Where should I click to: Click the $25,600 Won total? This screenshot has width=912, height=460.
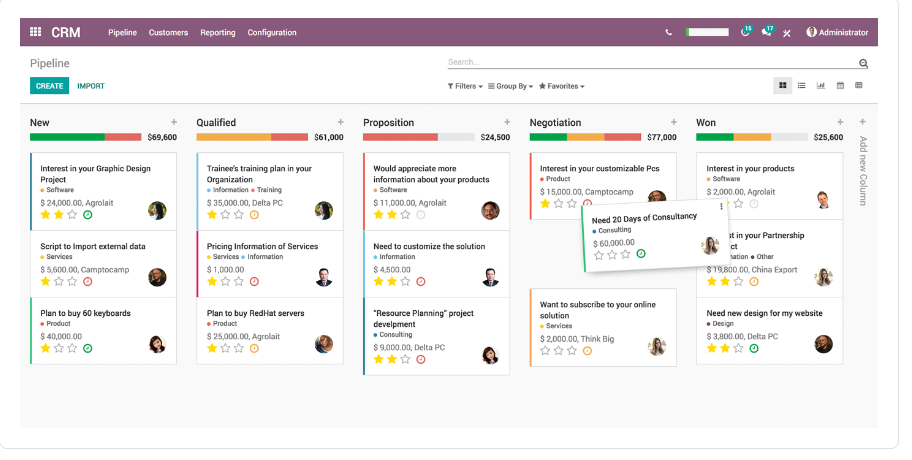pos(828,137)
